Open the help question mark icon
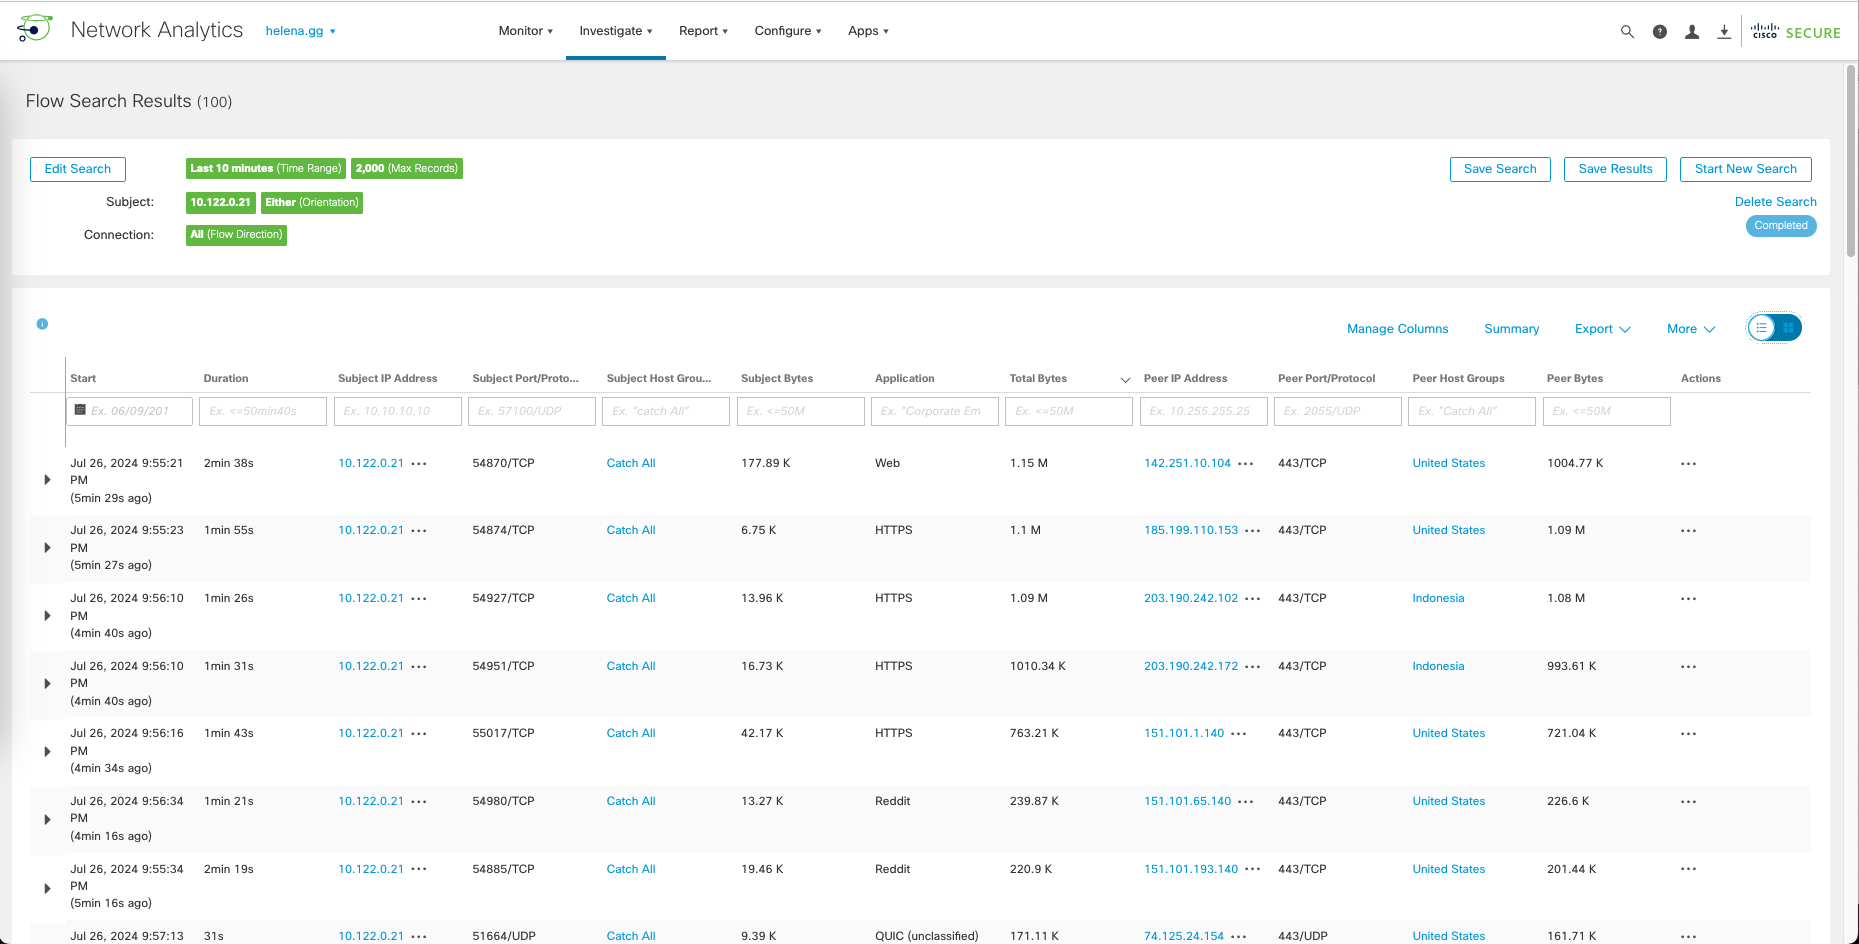This screenshot has width=1859, height=944. [x=1660, y=32]
